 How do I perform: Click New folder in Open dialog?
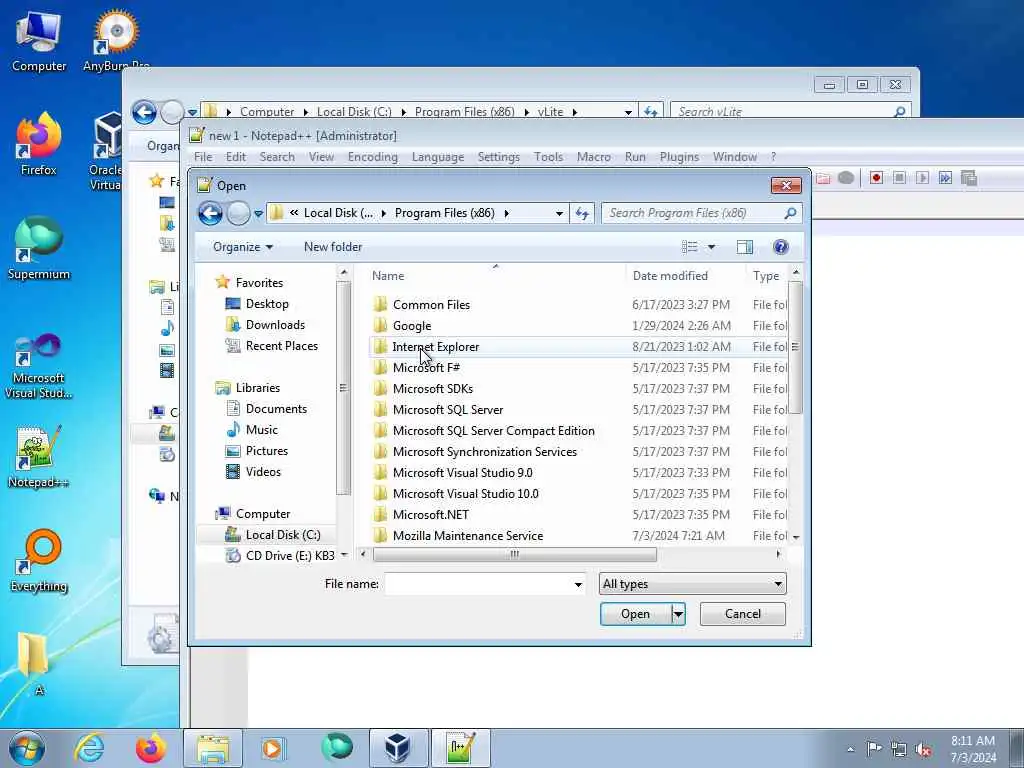pos(332,247)
